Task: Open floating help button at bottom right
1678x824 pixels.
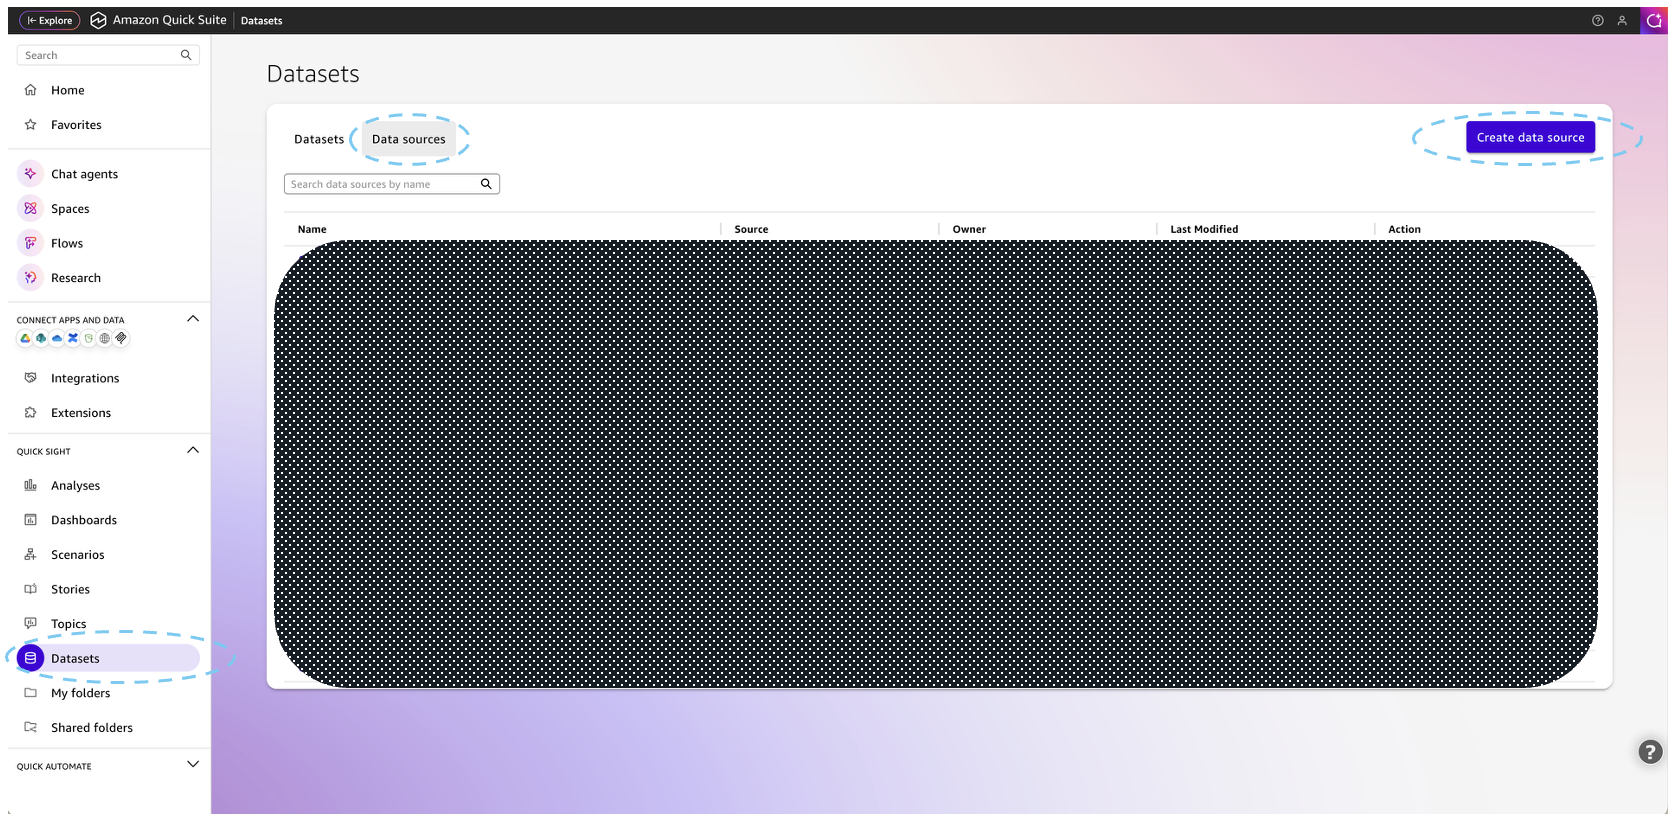Action: [1650, 752]
